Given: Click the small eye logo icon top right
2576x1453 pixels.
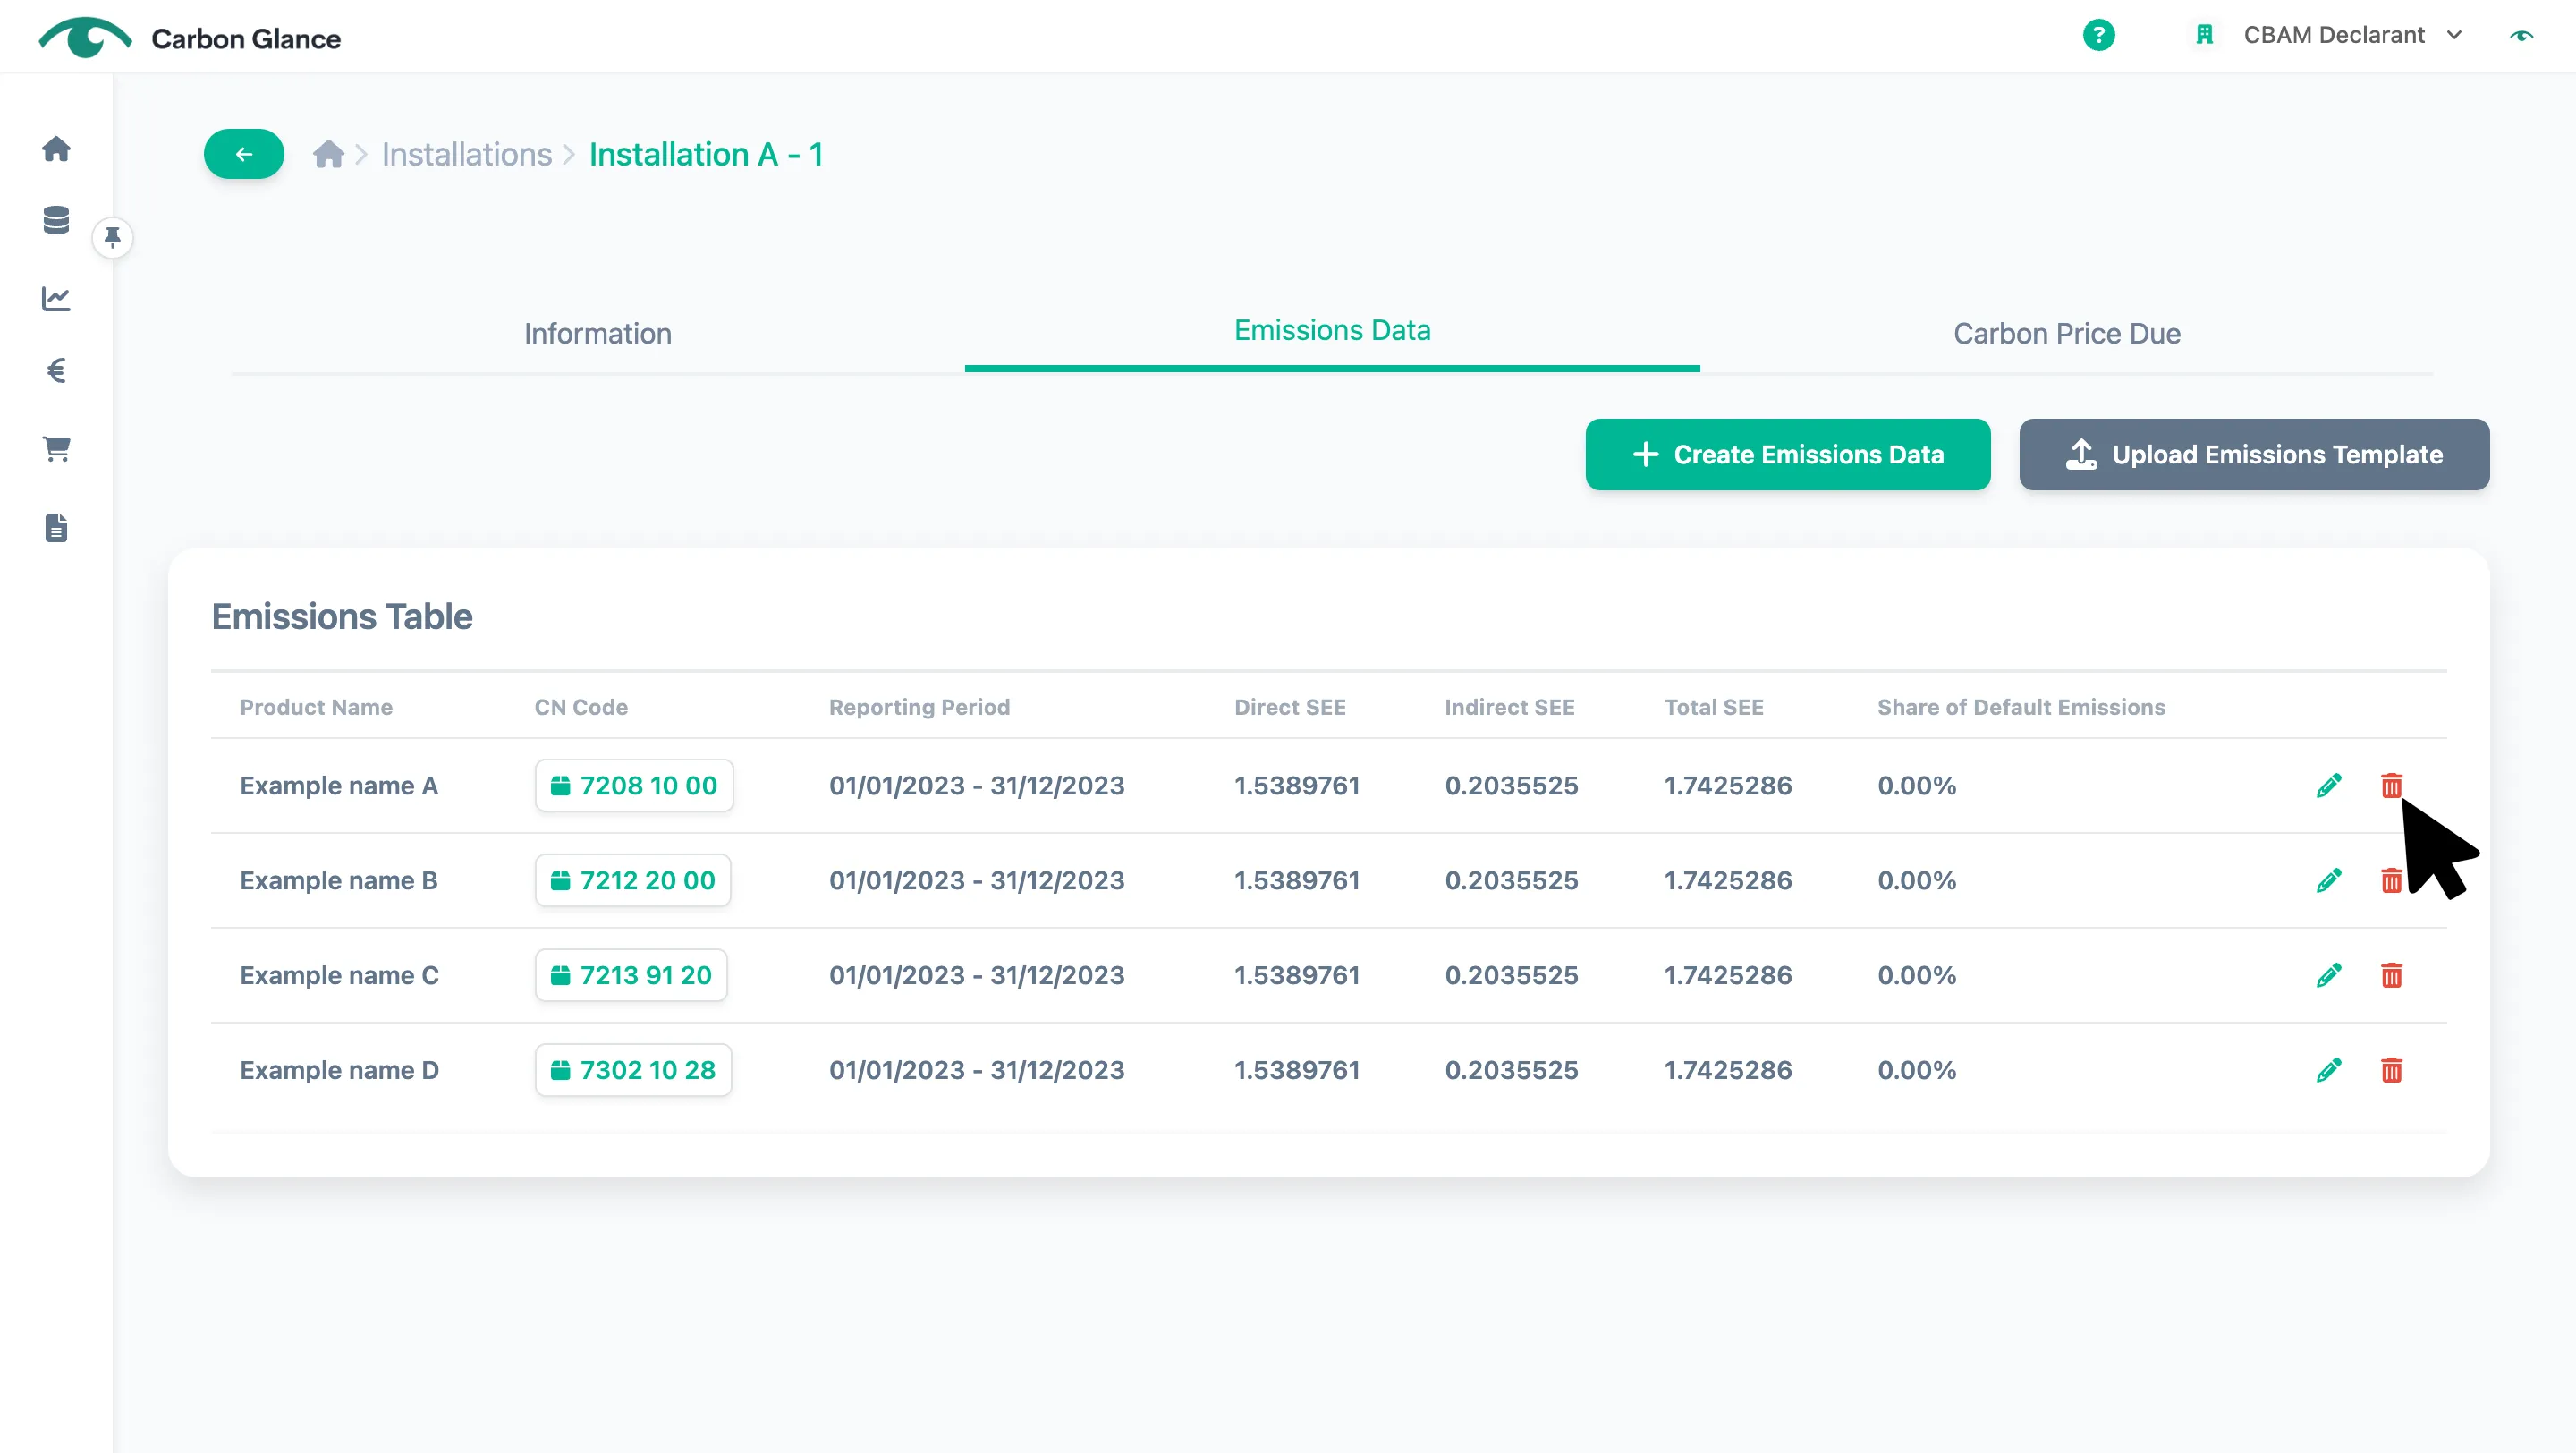Looking at the screenshot, I should tap(2521, 36).
